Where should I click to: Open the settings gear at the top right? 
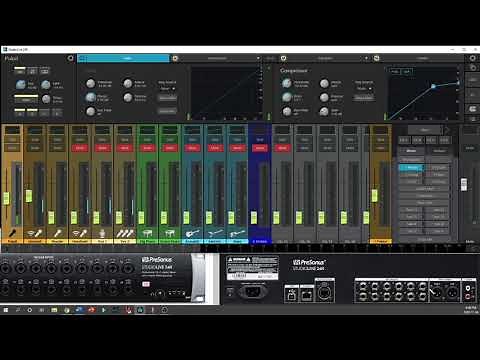coord(472,58)
